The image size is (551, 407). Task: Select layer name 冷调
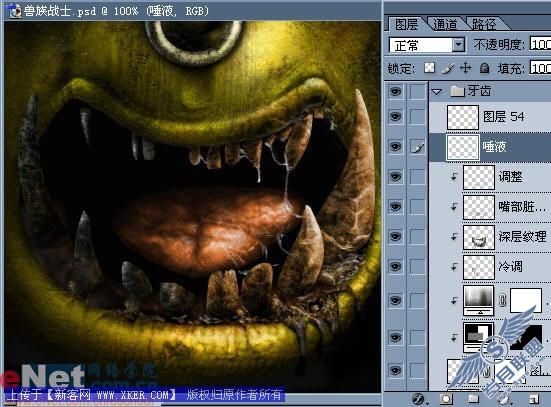tap(510, 266)
